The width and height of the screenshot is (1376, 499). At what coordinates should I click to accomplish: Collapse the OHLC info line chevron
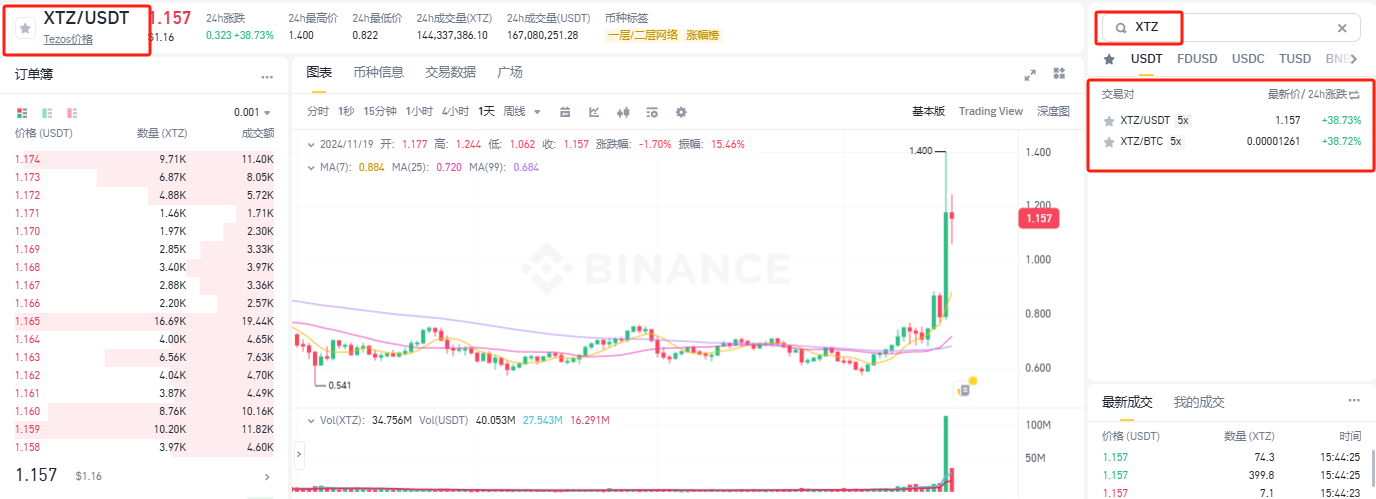click(x=311, y=144)
